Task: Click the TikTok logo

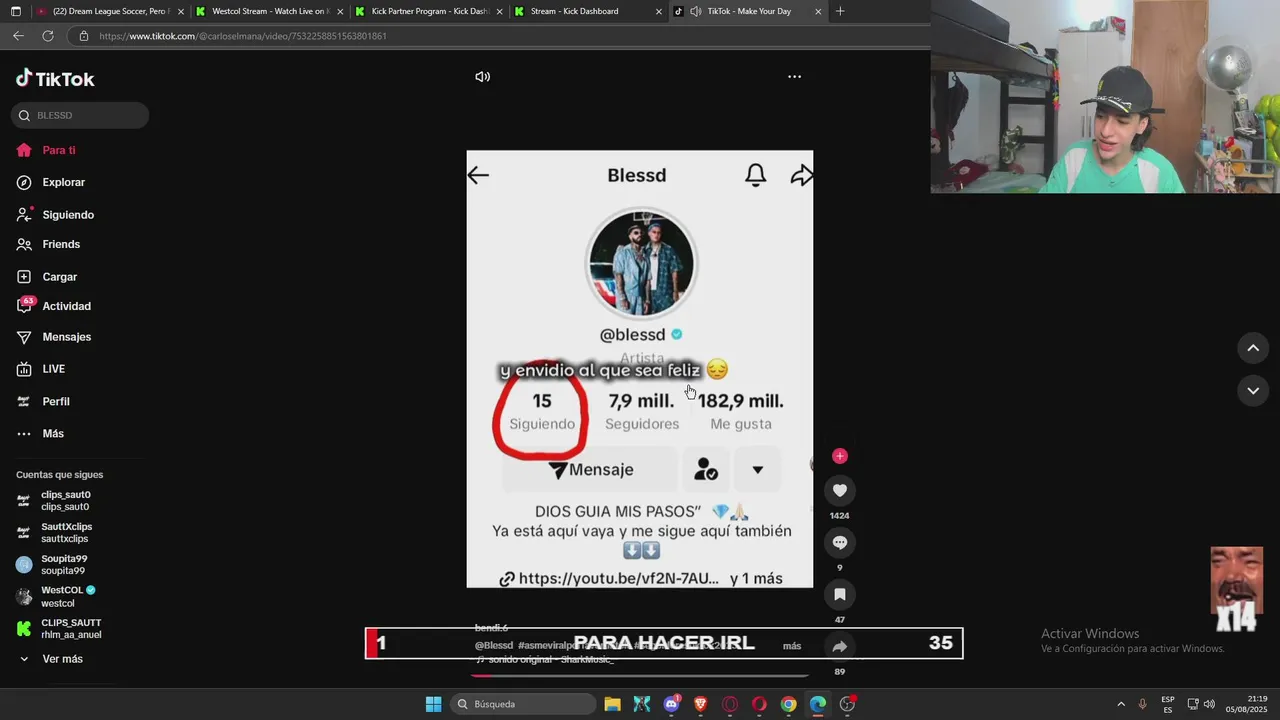Action: (55, 79)
